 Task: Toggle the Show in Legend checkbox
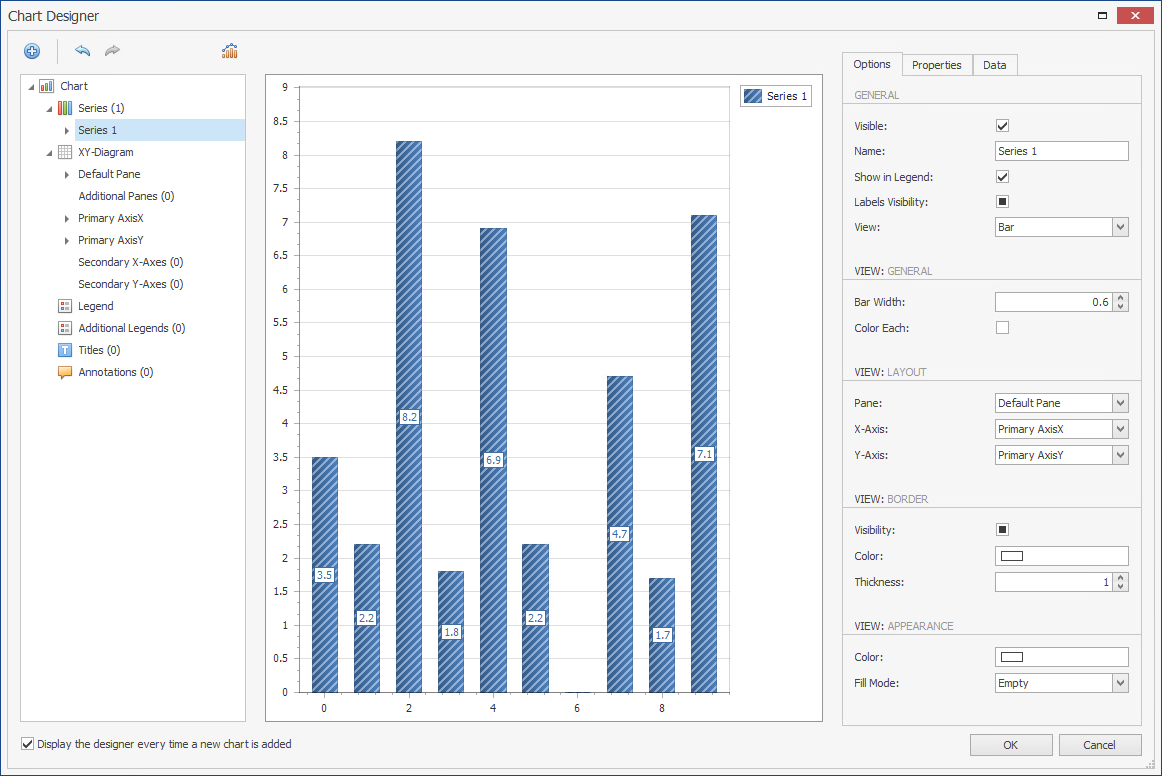(x=1002, y=177)
